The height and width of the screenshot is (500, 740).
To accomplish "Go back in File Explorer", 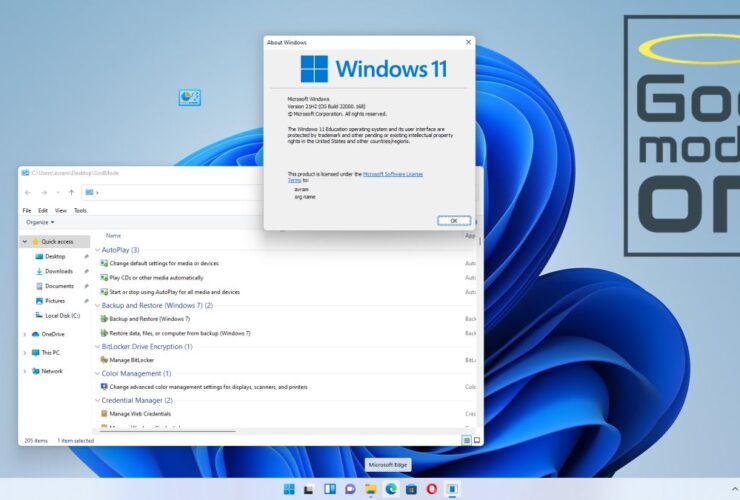I will point(28,192).
